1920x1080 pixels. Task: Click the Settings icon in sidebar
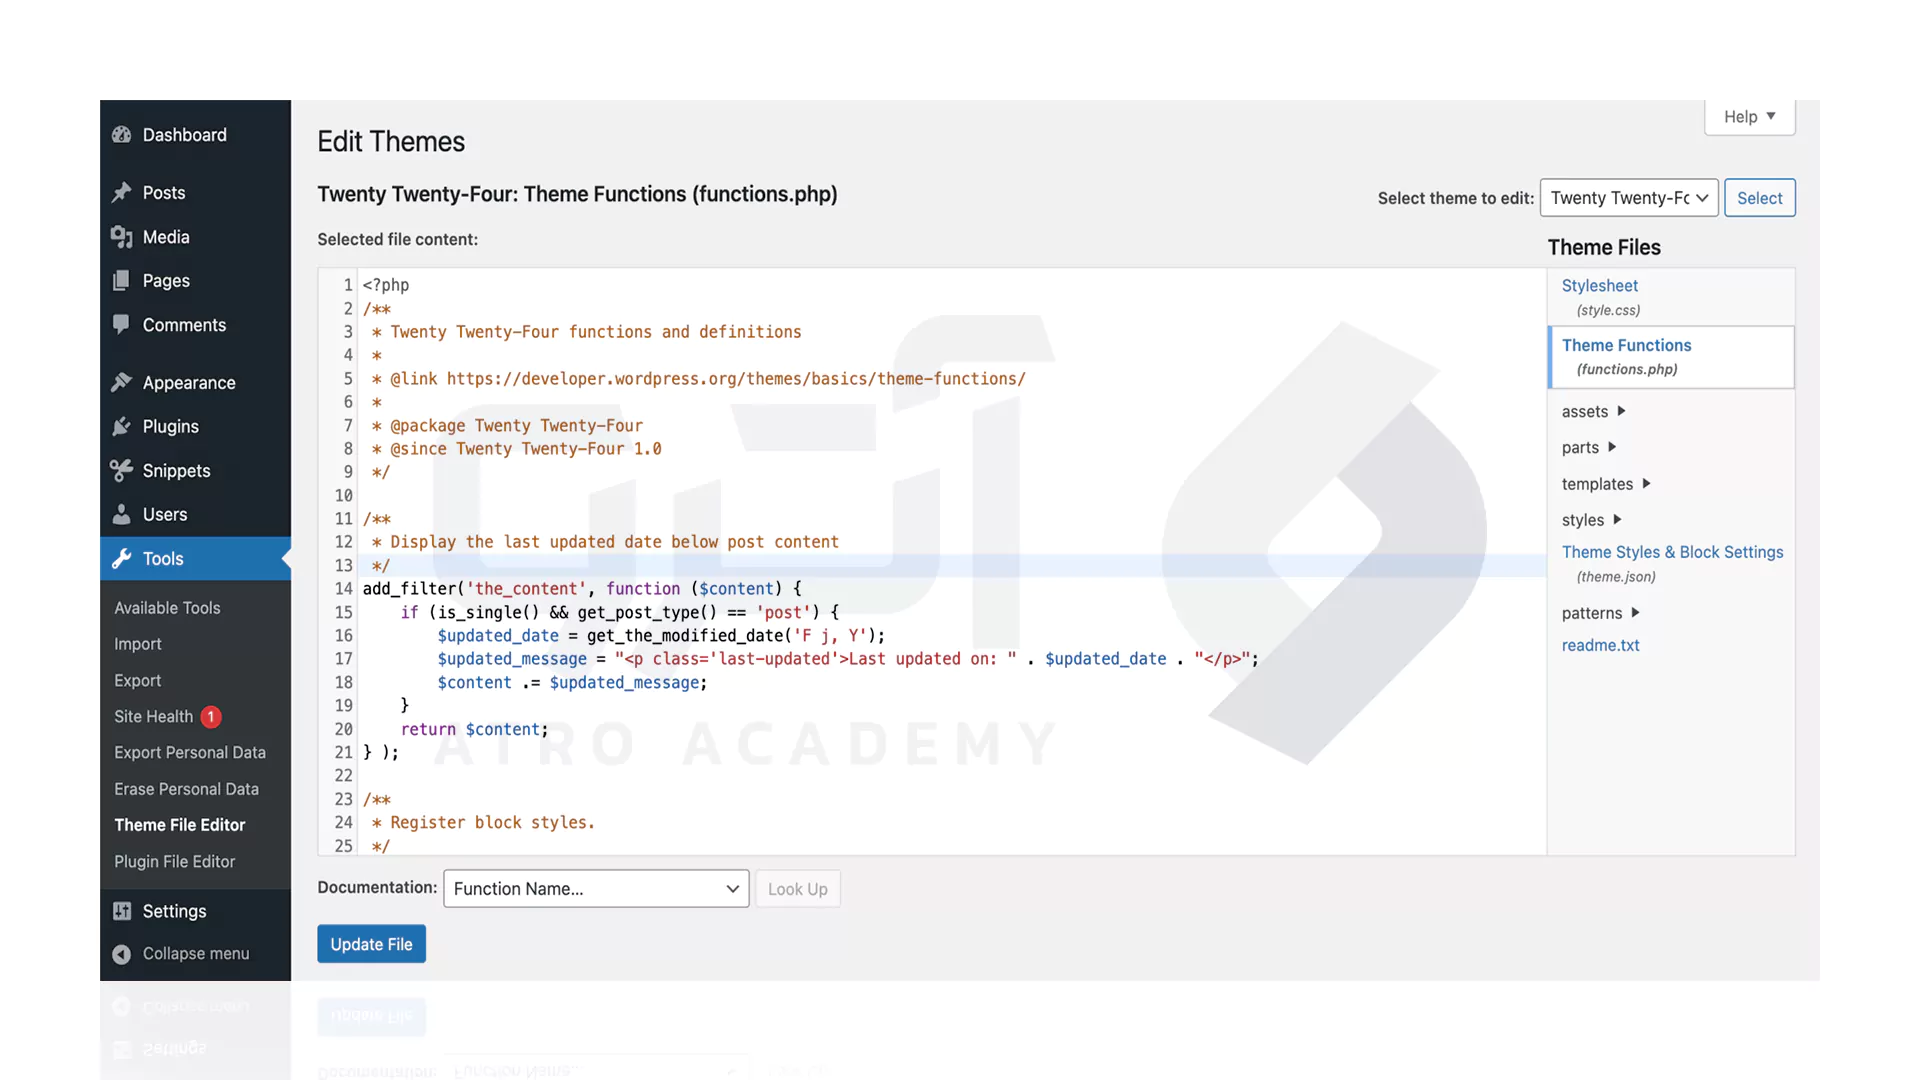124,911
